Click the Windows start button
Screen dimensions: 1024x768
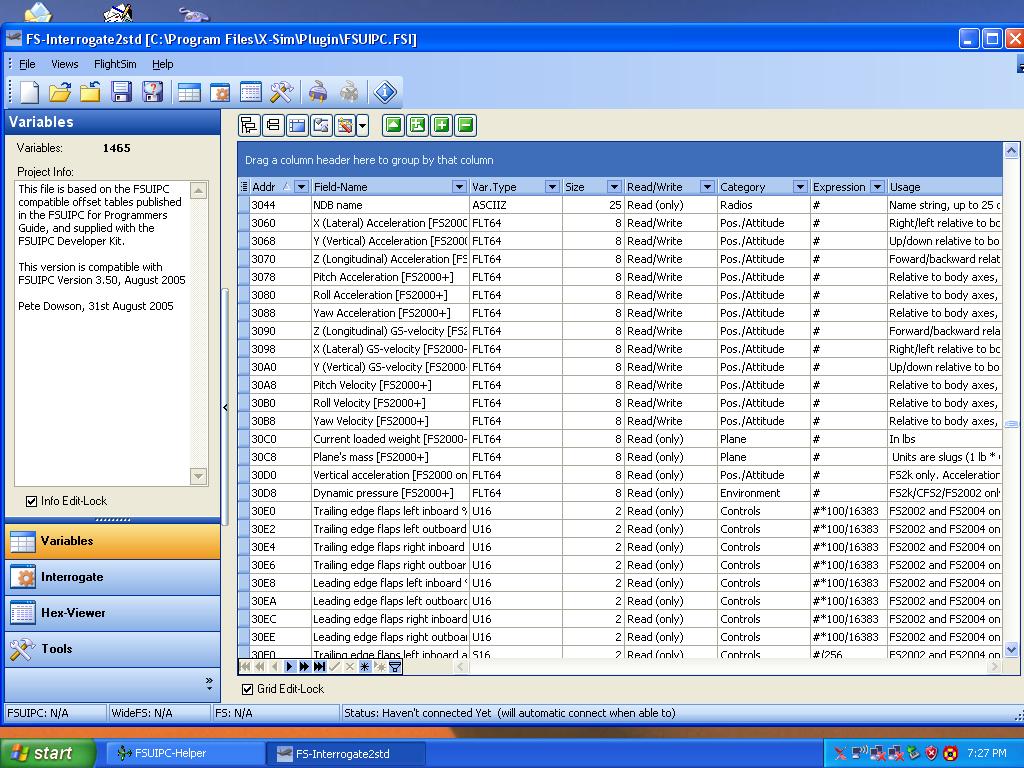click(x=46, y=753)
